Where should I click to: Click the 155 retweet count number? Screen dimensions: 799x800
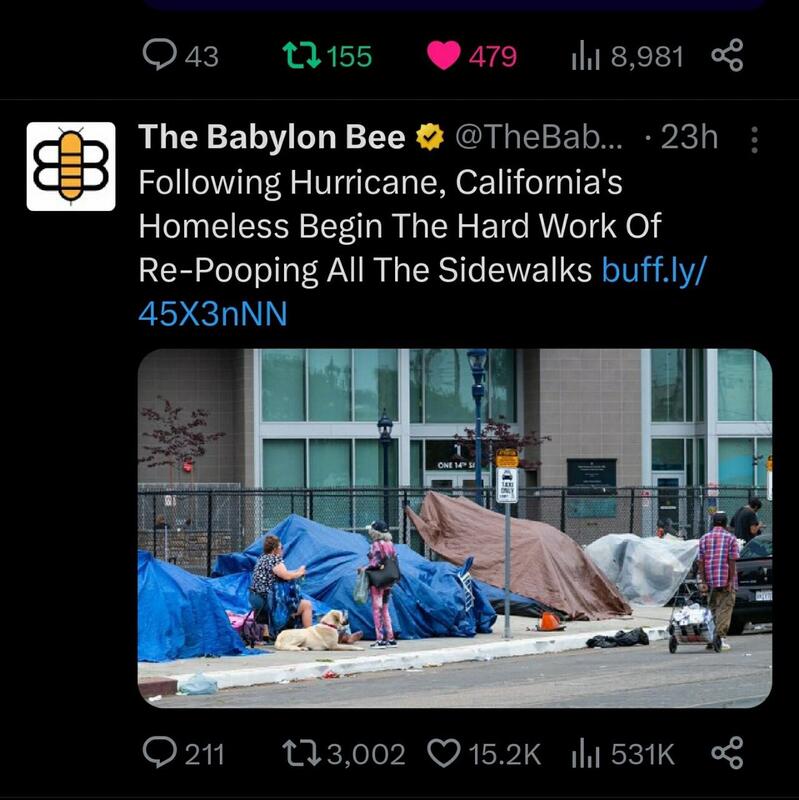349,56
